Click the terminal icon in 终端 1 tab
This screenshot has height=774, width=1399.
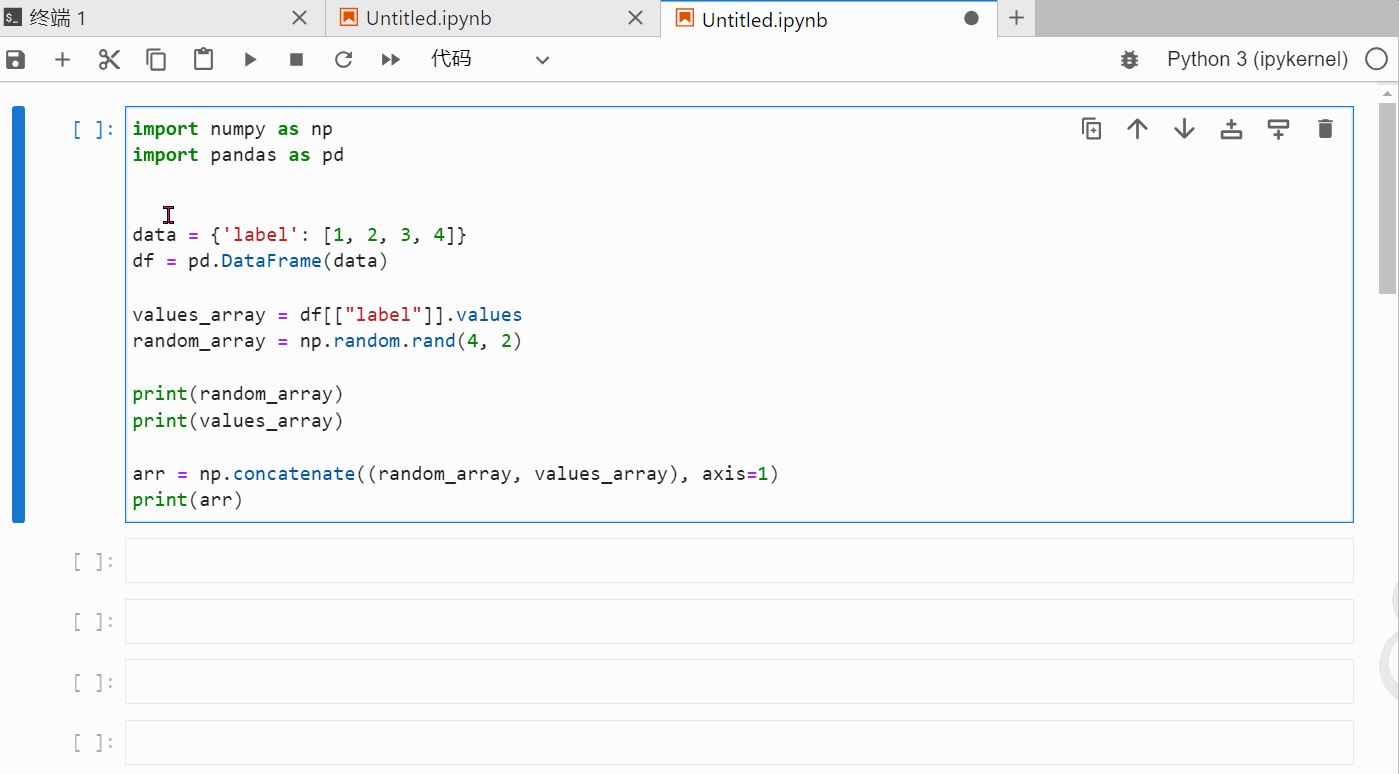click(x=13, y=18)
